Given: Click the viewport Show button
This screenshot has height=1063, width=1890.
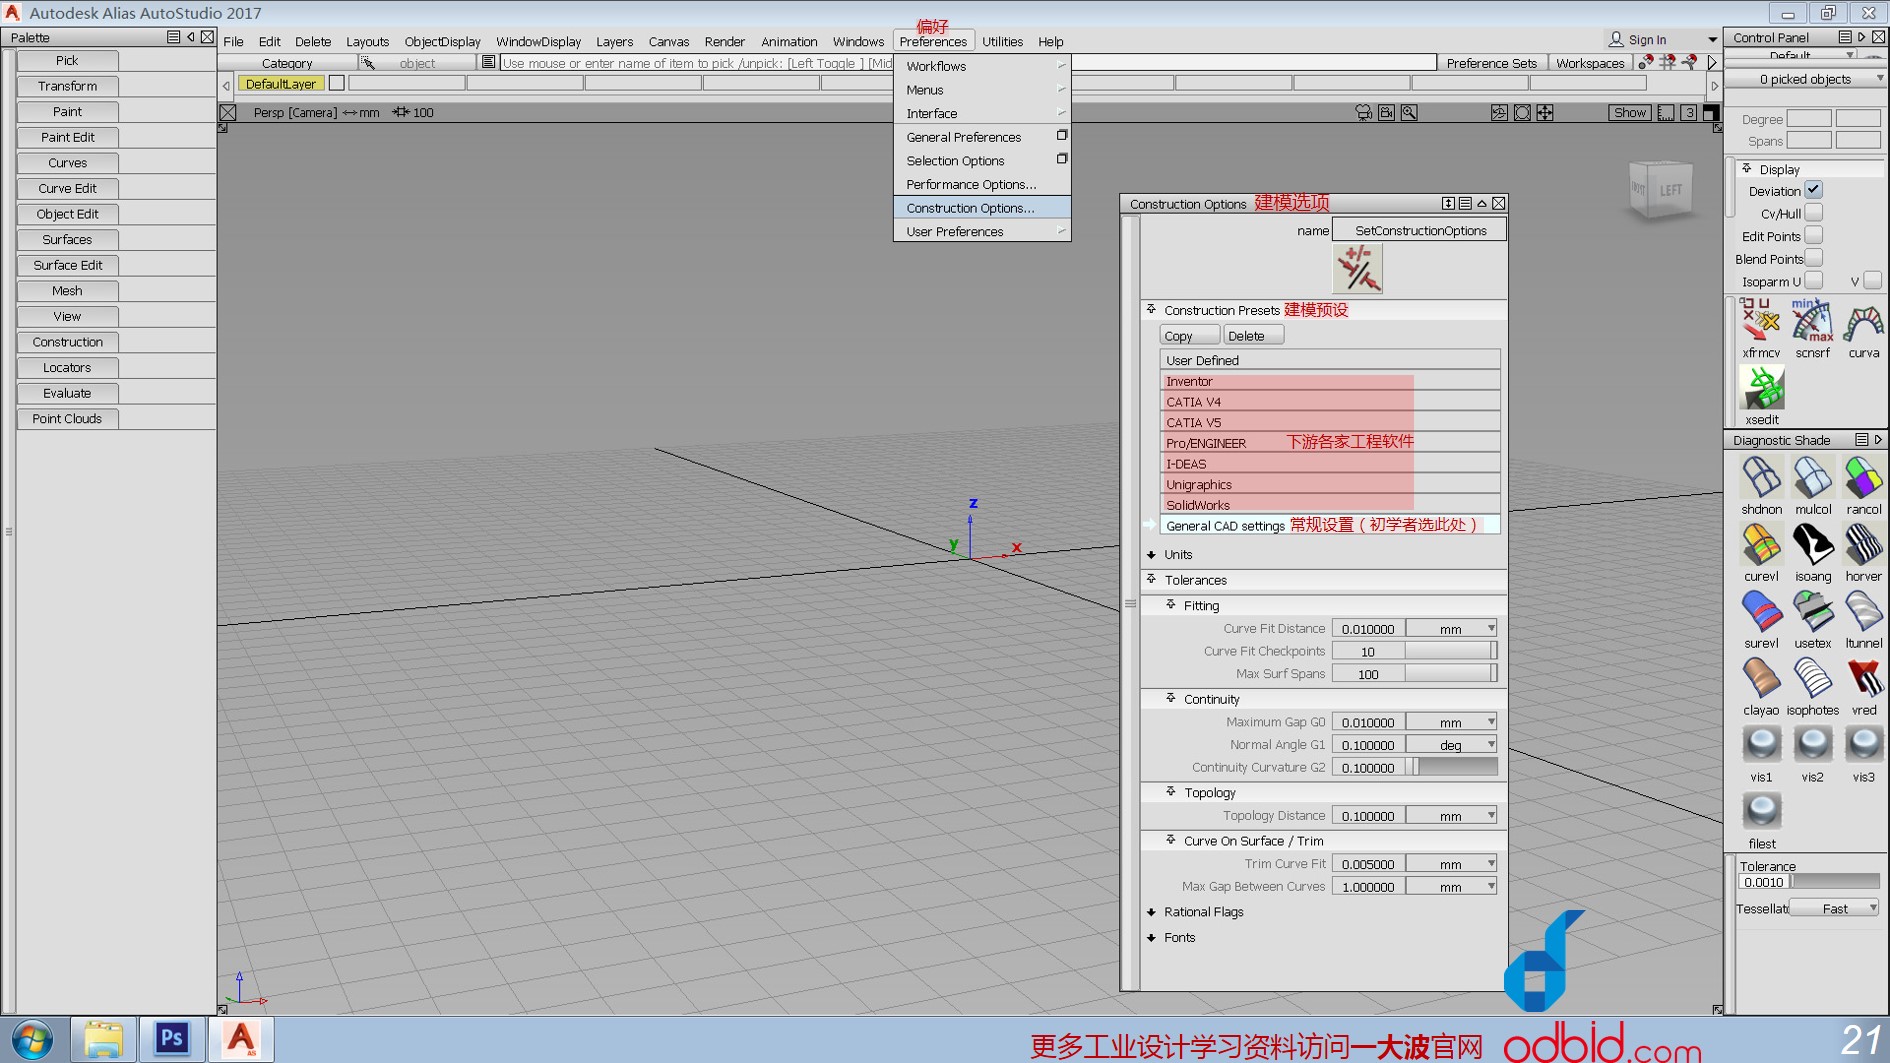Looking at the screenshot, I should click(1629, 112).
